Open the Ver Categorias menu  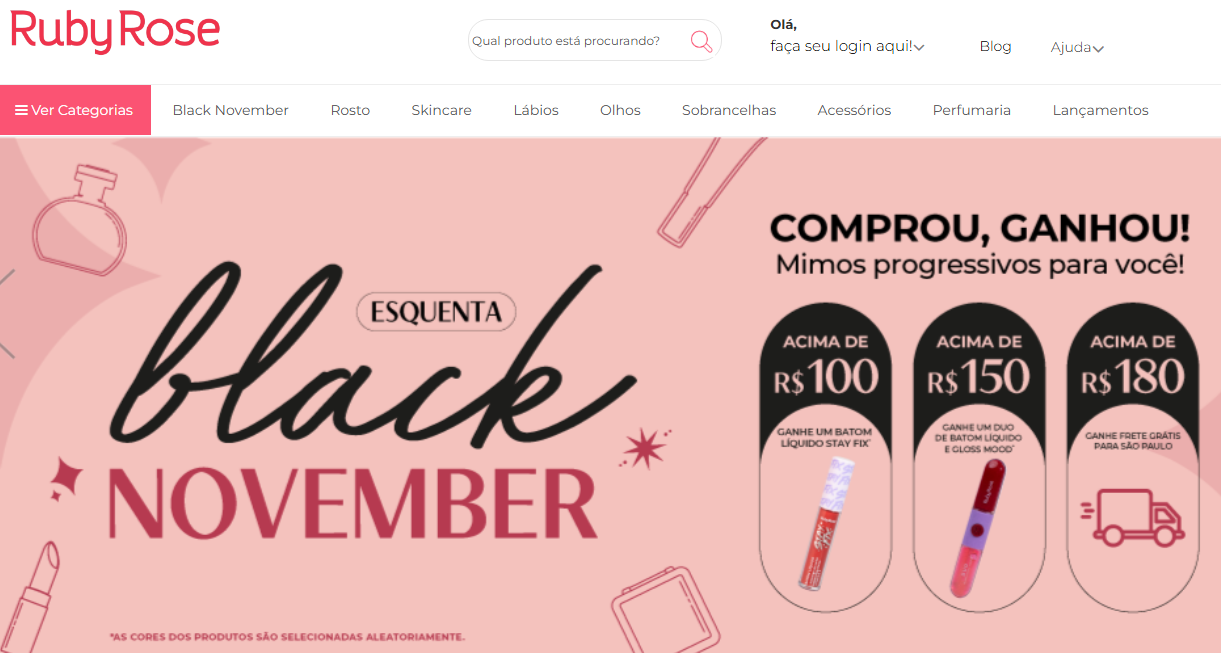[x=75, y=110]
